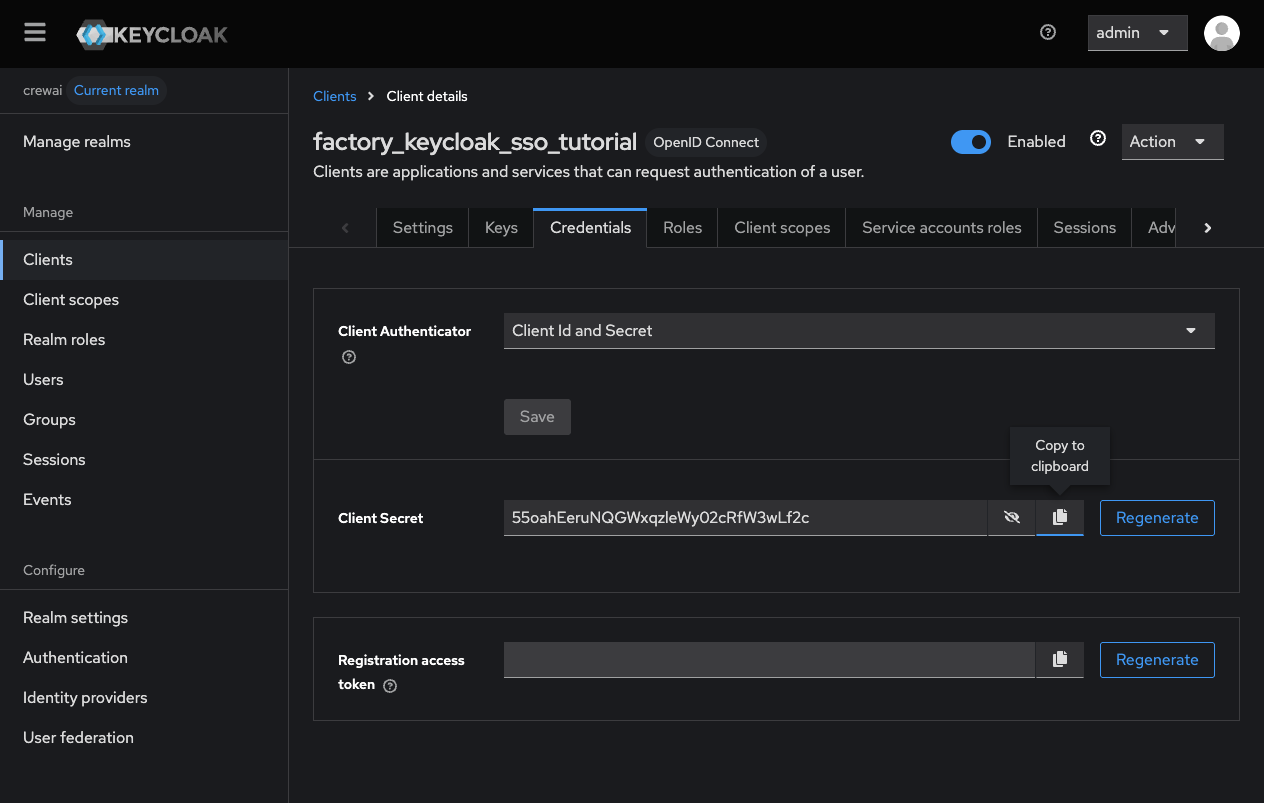This screenshot has width=1264, height=803.
Task: Copy the Registration access token to clipboard
Action: tap(1060, 659)
